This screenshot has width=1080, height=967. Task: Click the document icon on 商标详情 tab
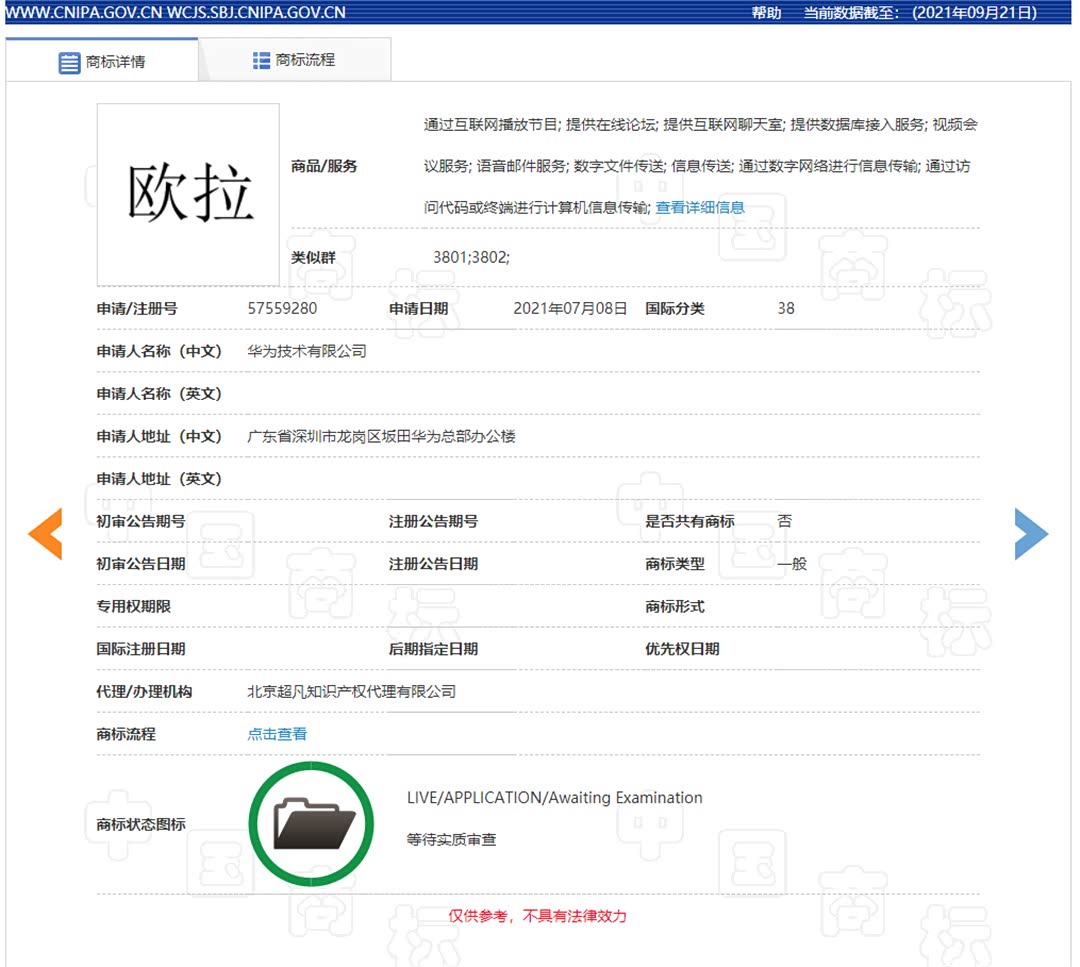68,61
